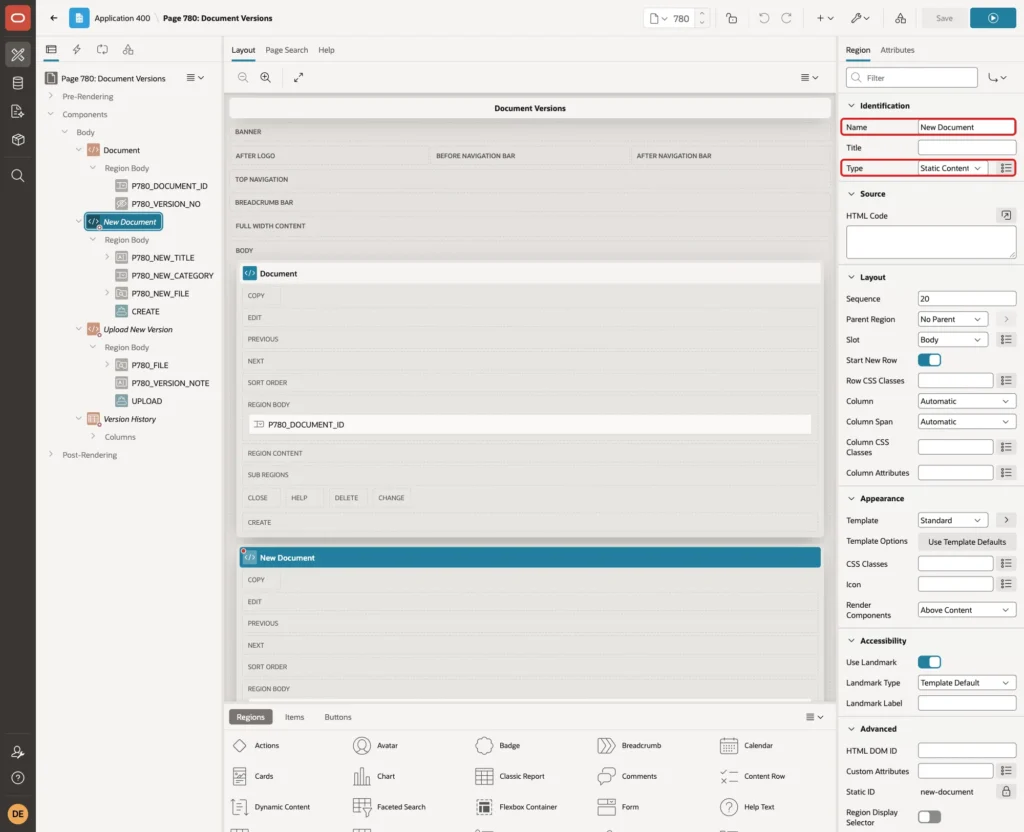The width and height of the screenshot is (1024, 832).
Task: Show the Buttons gallery tab
Action: click(x=338, y=716)
